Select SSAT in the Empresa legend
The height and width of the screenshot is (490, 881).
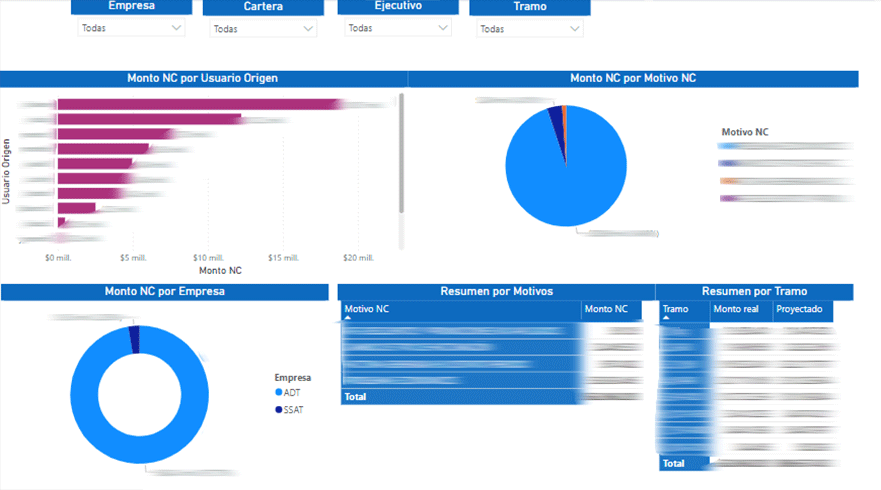click(289, 410)
